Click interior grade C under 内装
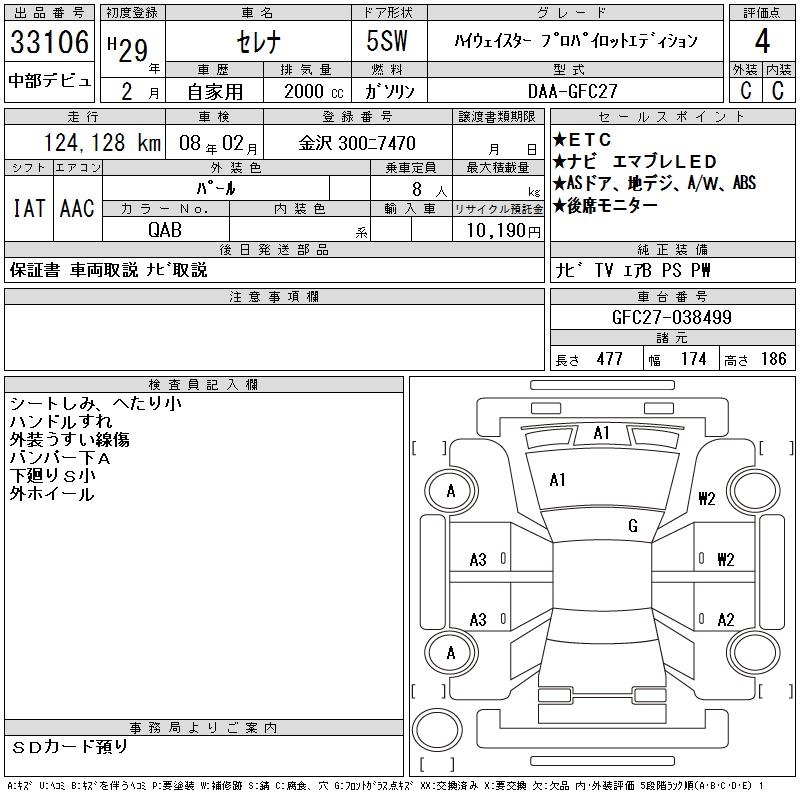 [778, 90]
